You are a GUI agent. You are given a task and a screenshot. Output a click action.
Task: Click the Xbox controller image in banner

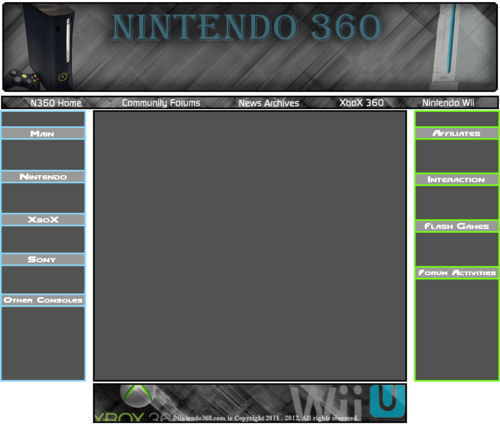23,79
